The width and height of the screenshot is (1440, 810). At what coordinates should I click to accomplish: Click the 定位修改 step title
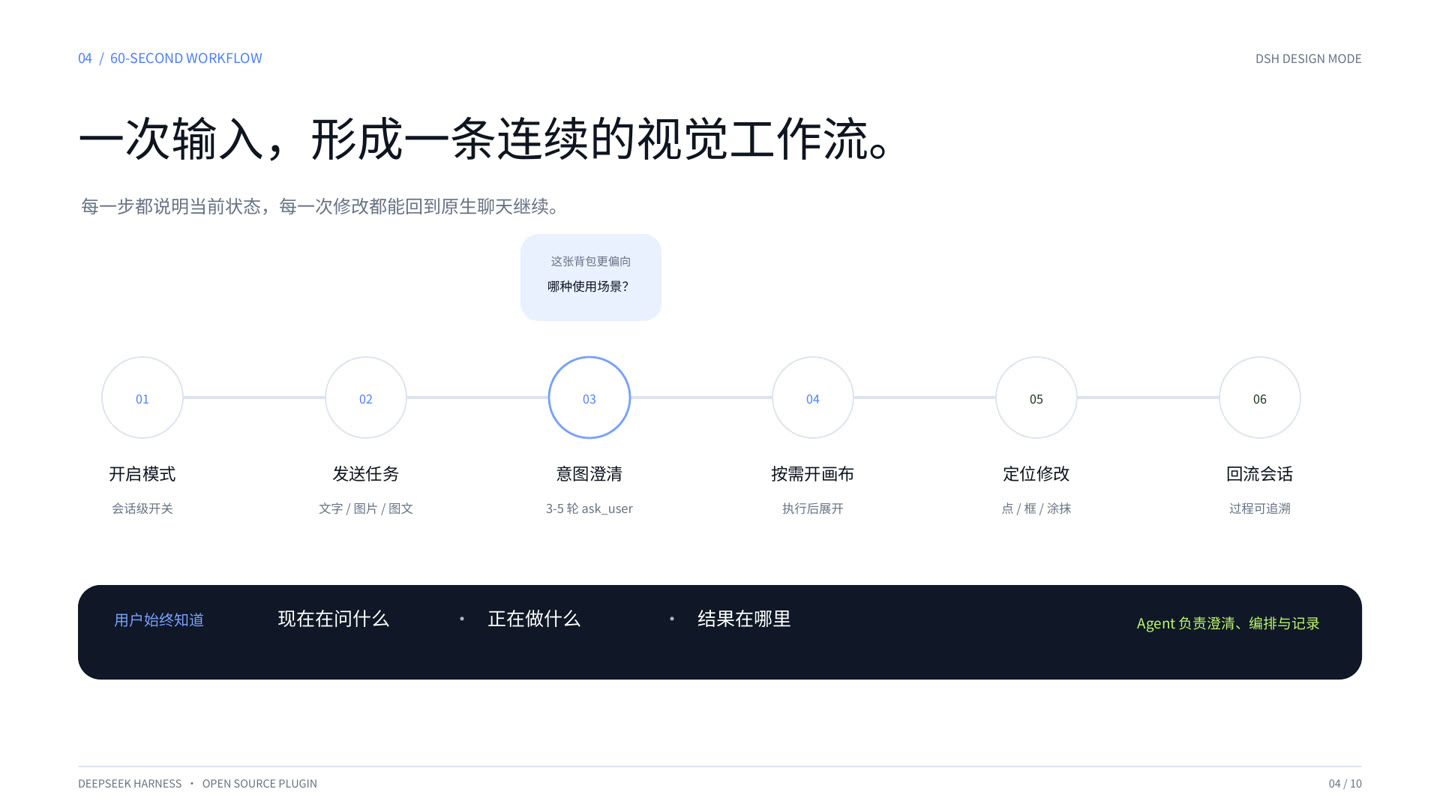pyautogui.click(x=1036, y=474)
